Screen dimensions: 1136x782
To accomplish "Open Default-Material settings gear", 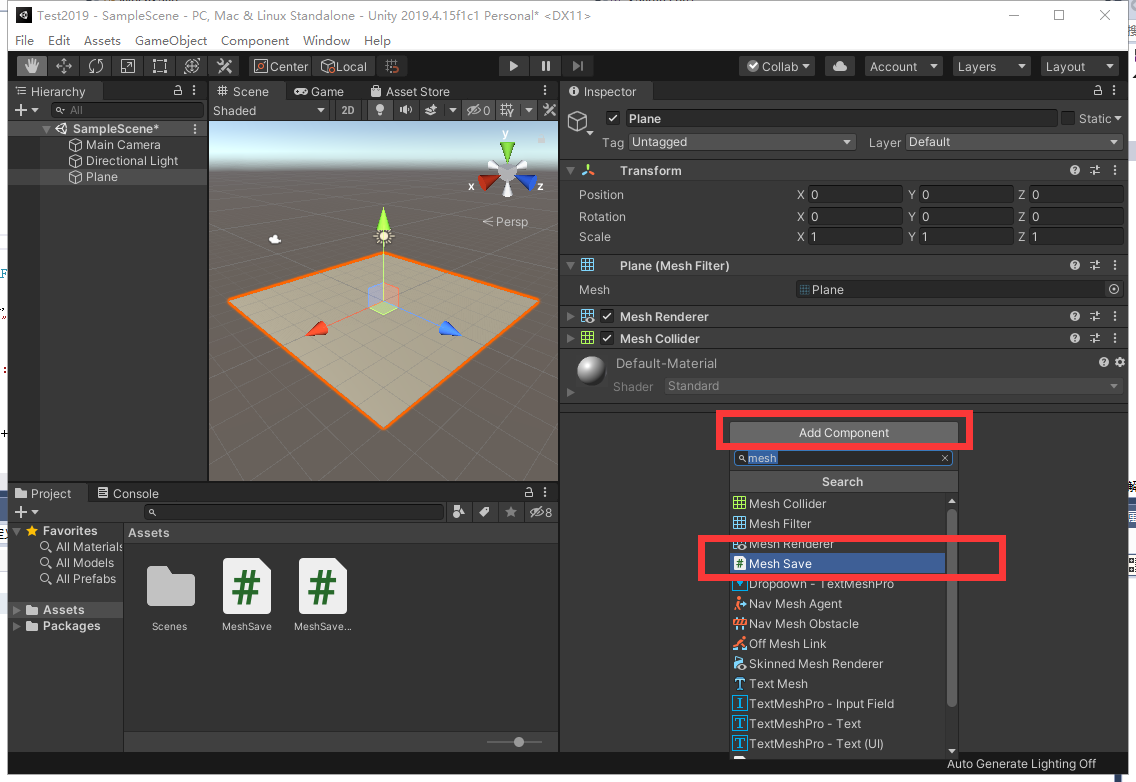I will 1120,362.
